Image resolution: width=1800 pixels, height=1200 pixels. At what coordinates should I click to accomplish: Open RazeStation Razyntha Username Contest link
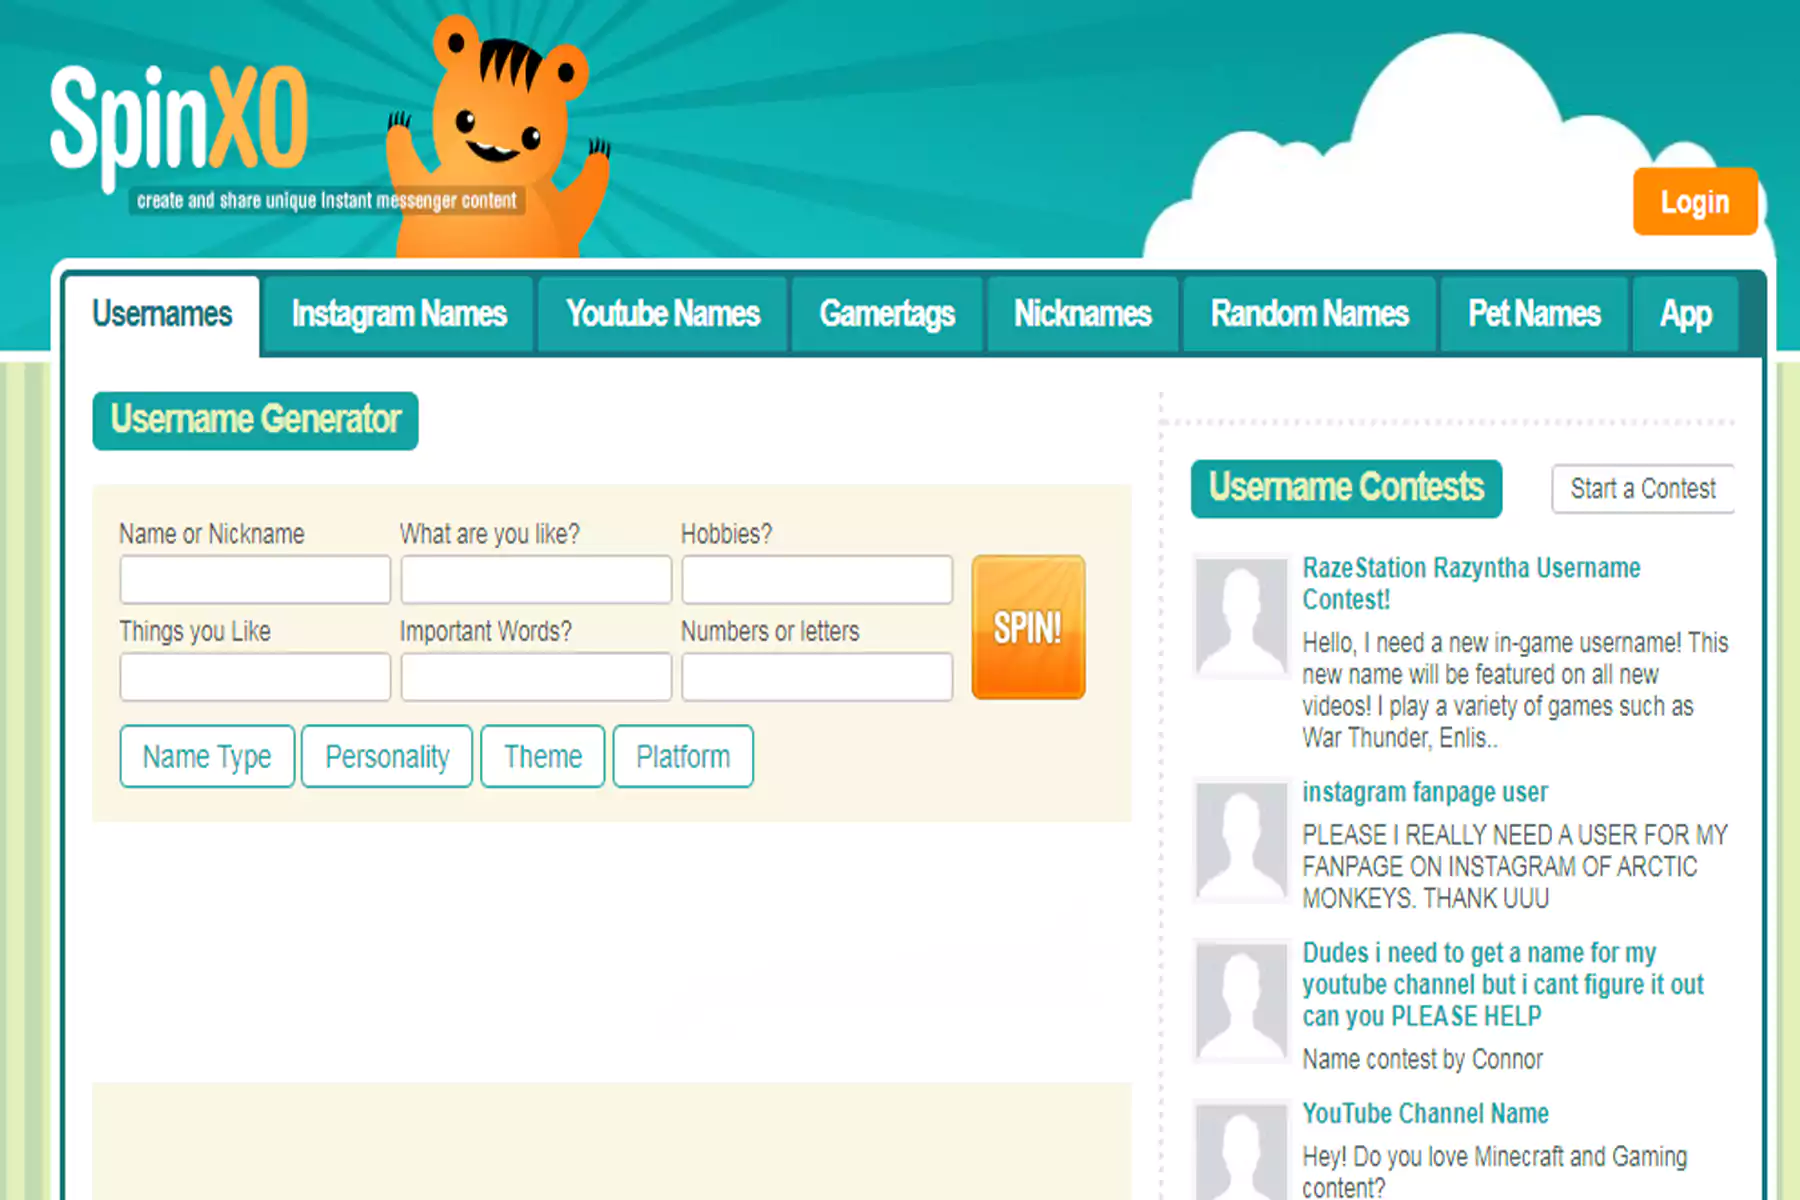click(x=1470, y=583)
